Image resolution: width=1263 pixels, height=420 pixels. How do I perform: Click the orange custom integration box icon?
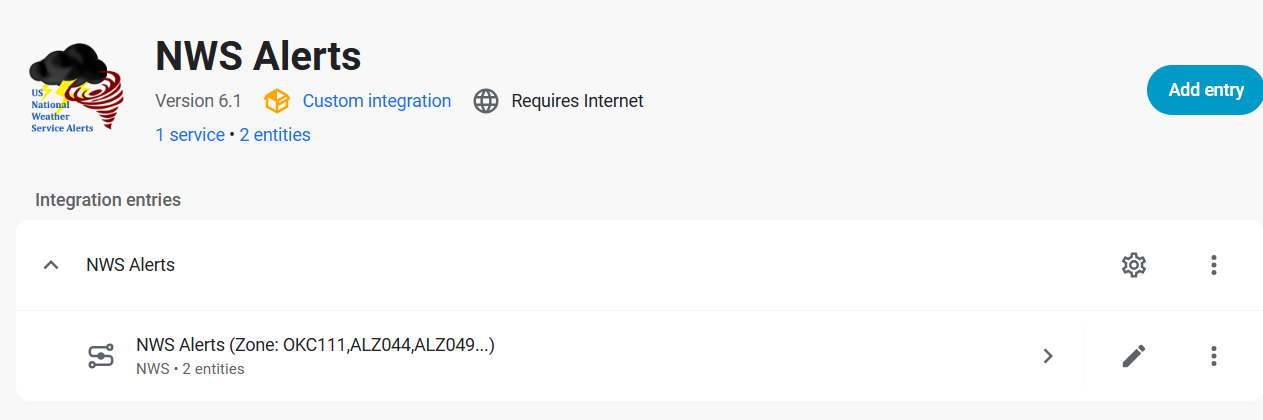click(277, 101)
